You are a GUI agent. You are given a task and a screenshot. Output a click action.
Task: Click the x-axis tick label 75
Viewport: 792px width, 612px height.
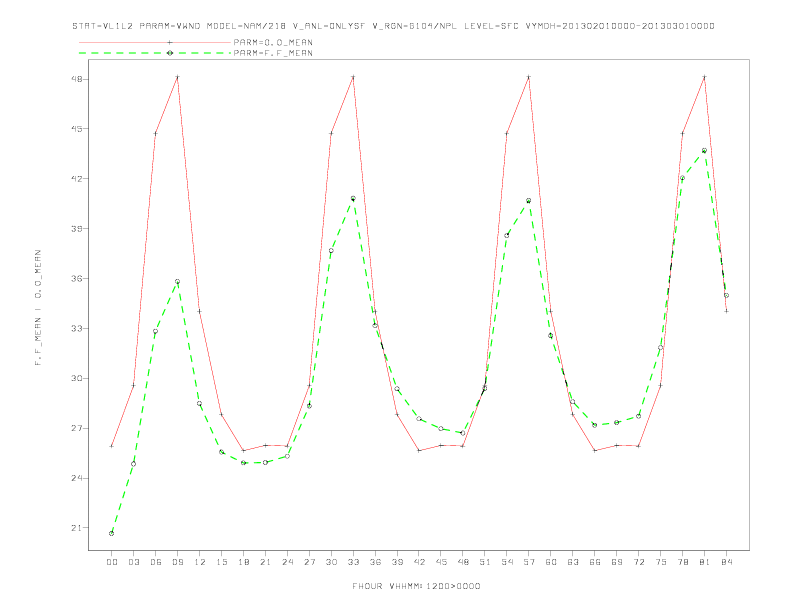click(x=661, y=562)
